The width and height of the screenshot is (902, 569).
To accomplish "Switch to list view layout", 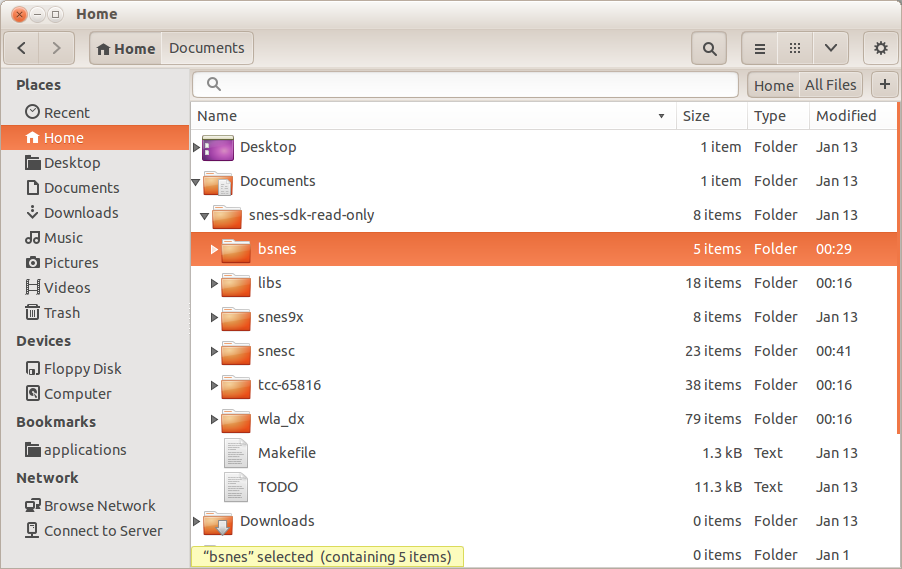I will pyautogui.click(x=760, y=48).
